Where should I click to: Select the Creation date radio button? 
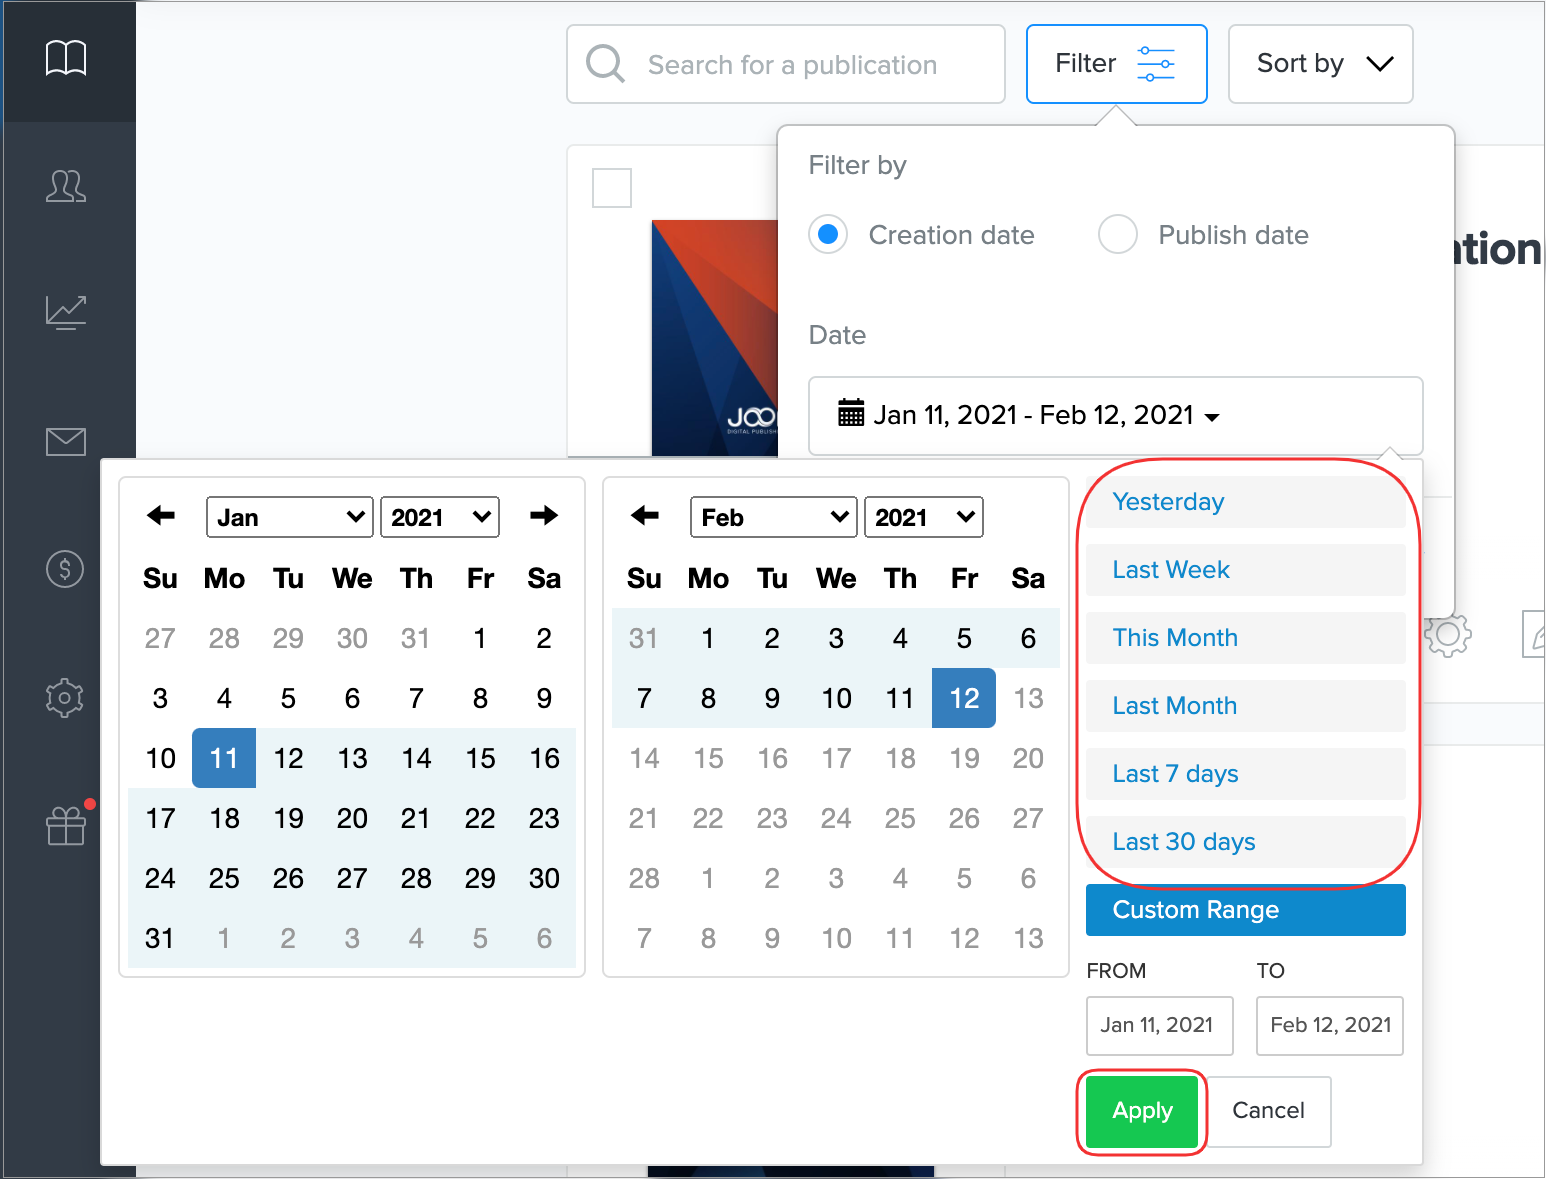[828, 235]
